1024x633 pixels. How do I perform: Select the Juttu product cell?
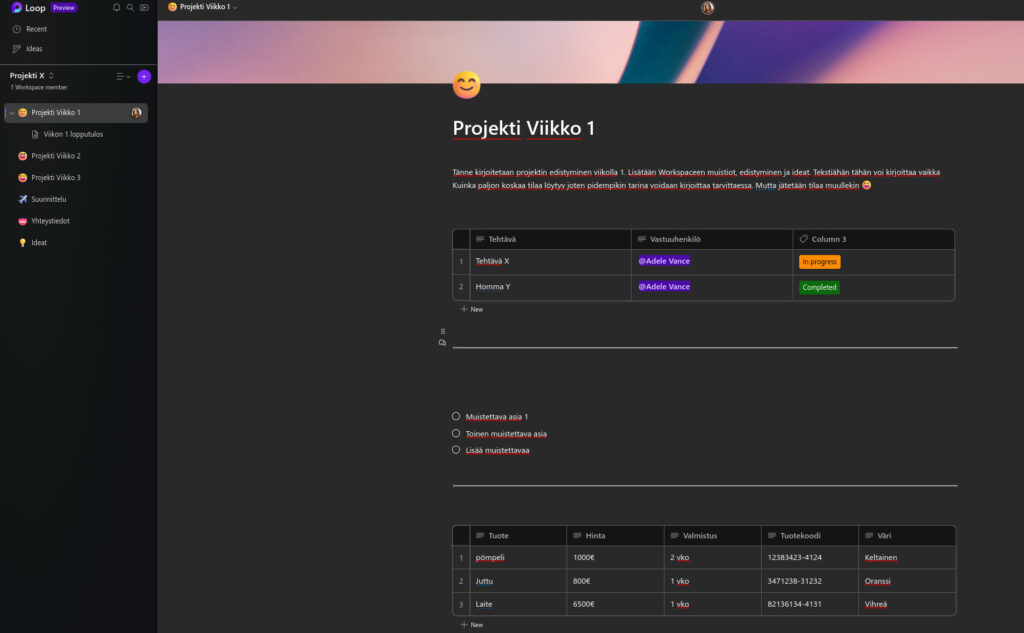coord(518,581)
